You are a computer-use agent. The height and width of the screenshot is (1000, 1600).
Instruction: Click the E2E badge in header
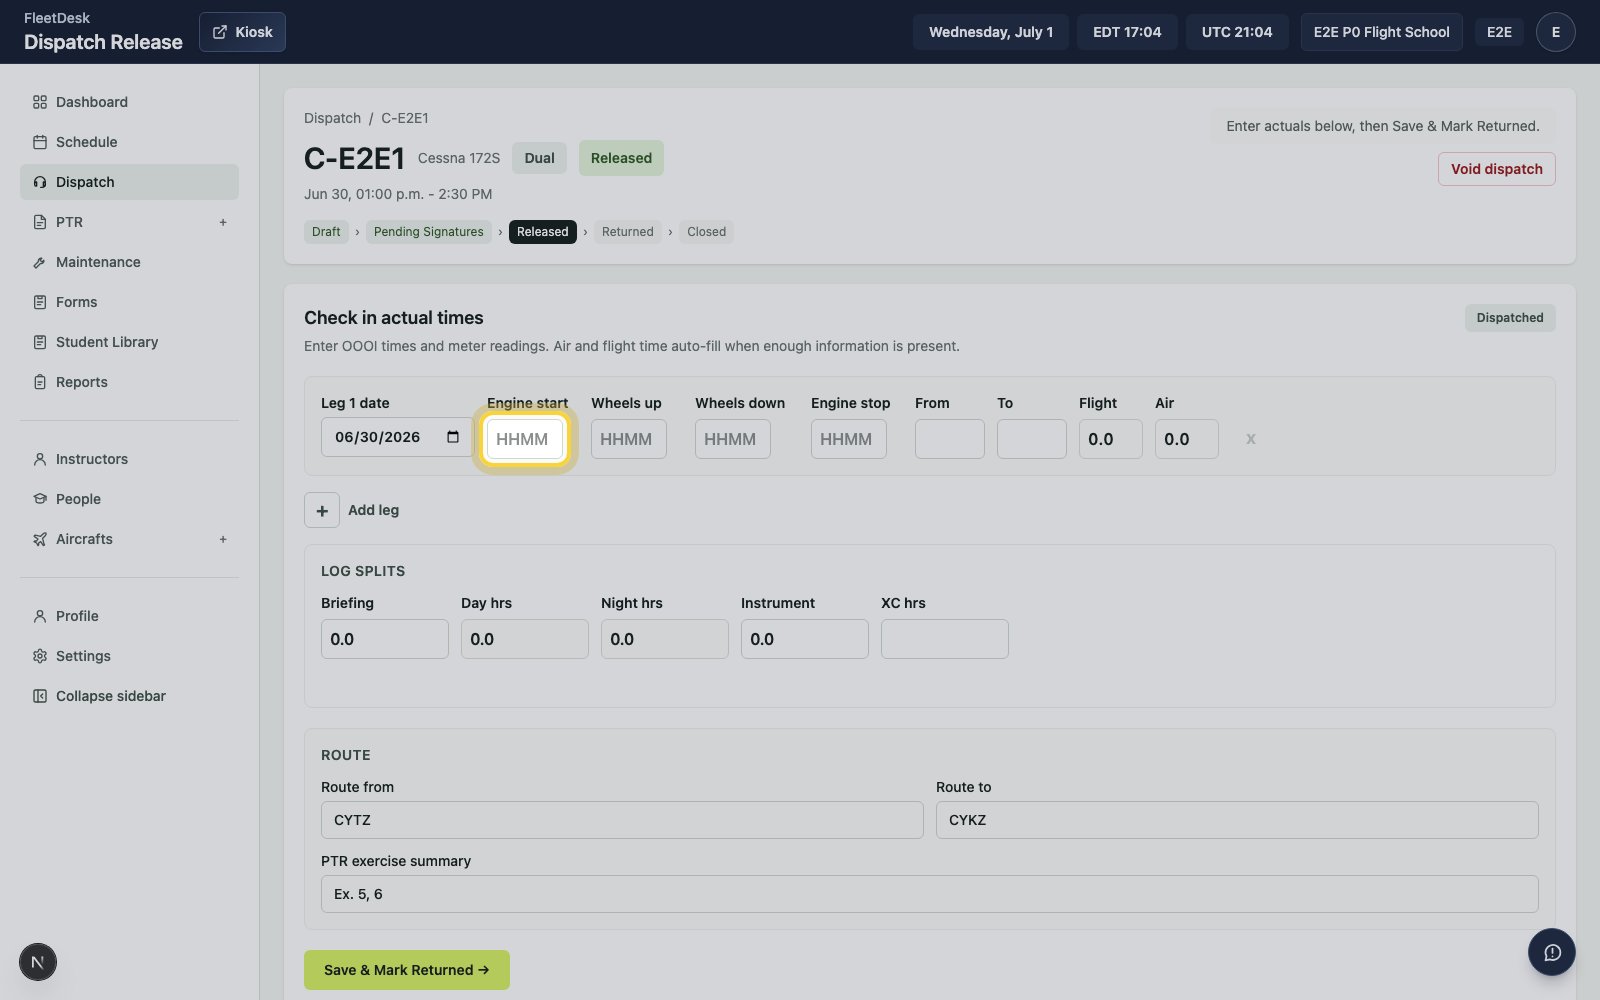[x=1499, y=32]
